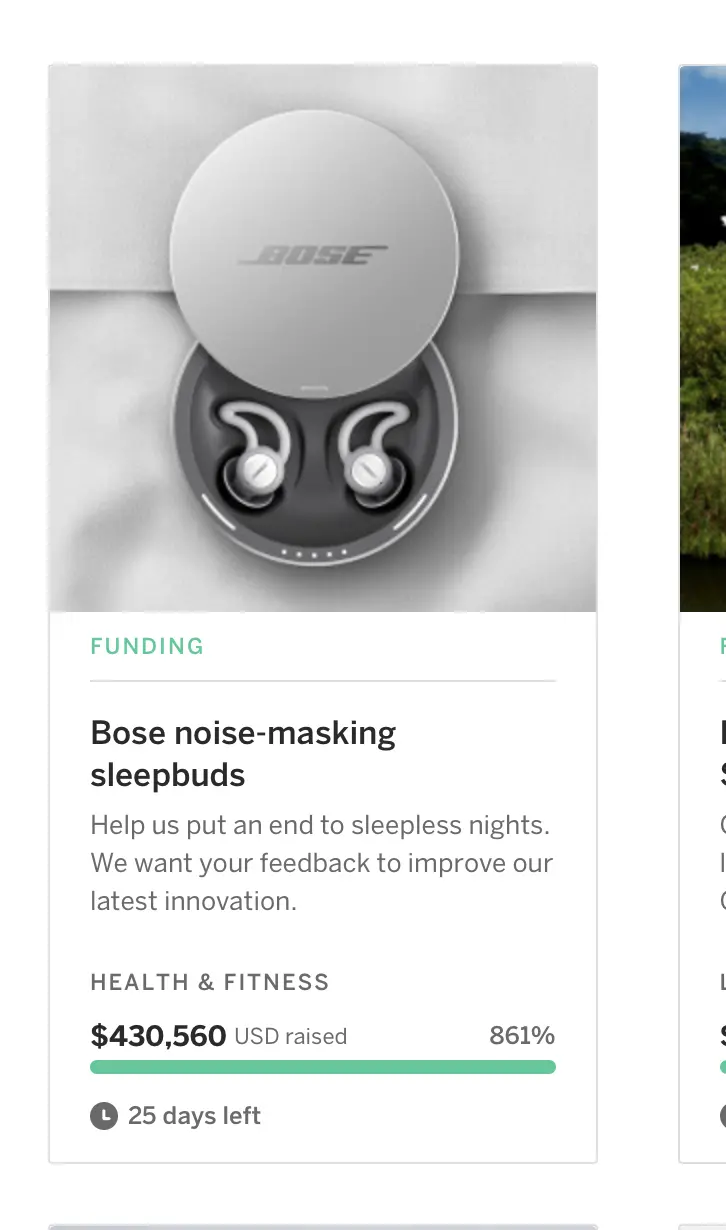The width and height of the screenshot is (726, 1230).
Task: Click the 861% funded percentage
Action: click(x=522, y=1035)
